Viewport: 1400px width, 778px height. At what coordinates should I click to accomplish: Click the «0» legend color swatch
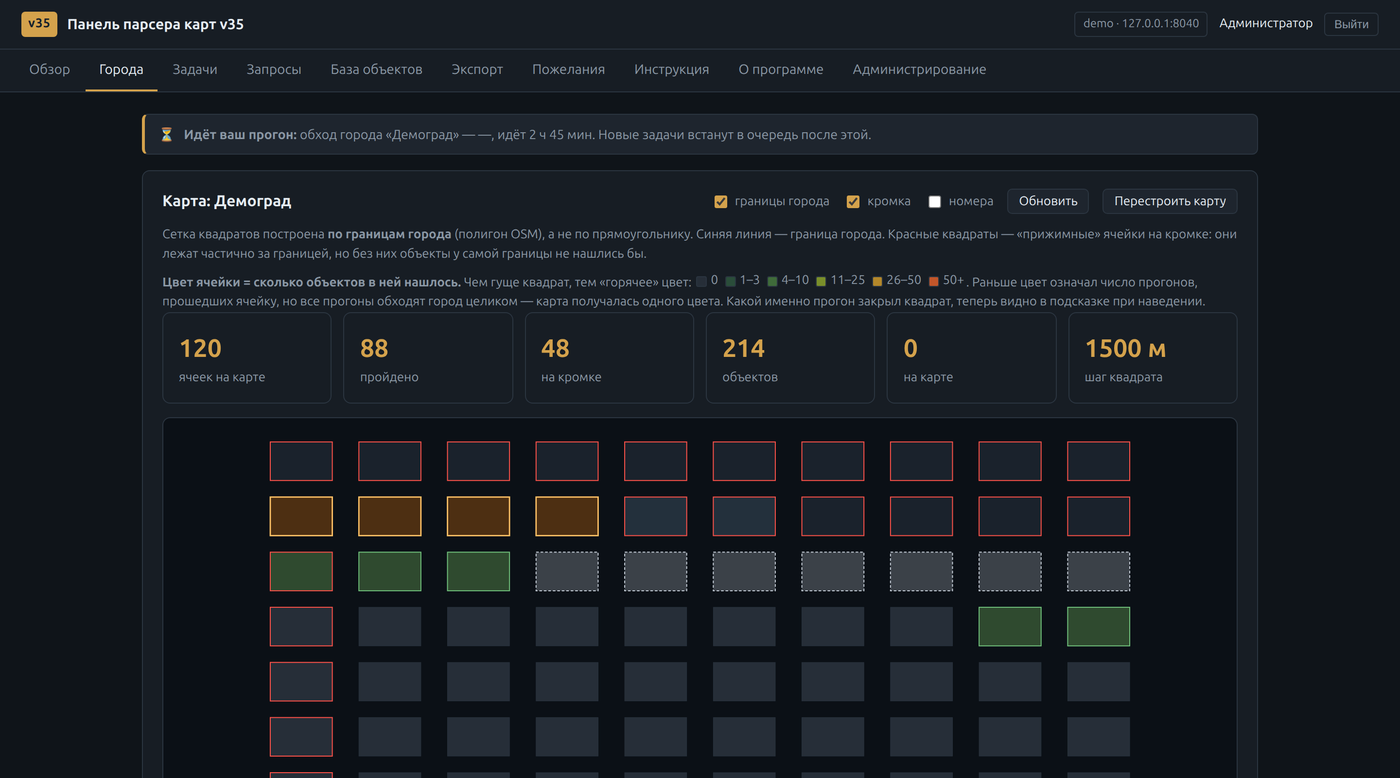[701, 281]
